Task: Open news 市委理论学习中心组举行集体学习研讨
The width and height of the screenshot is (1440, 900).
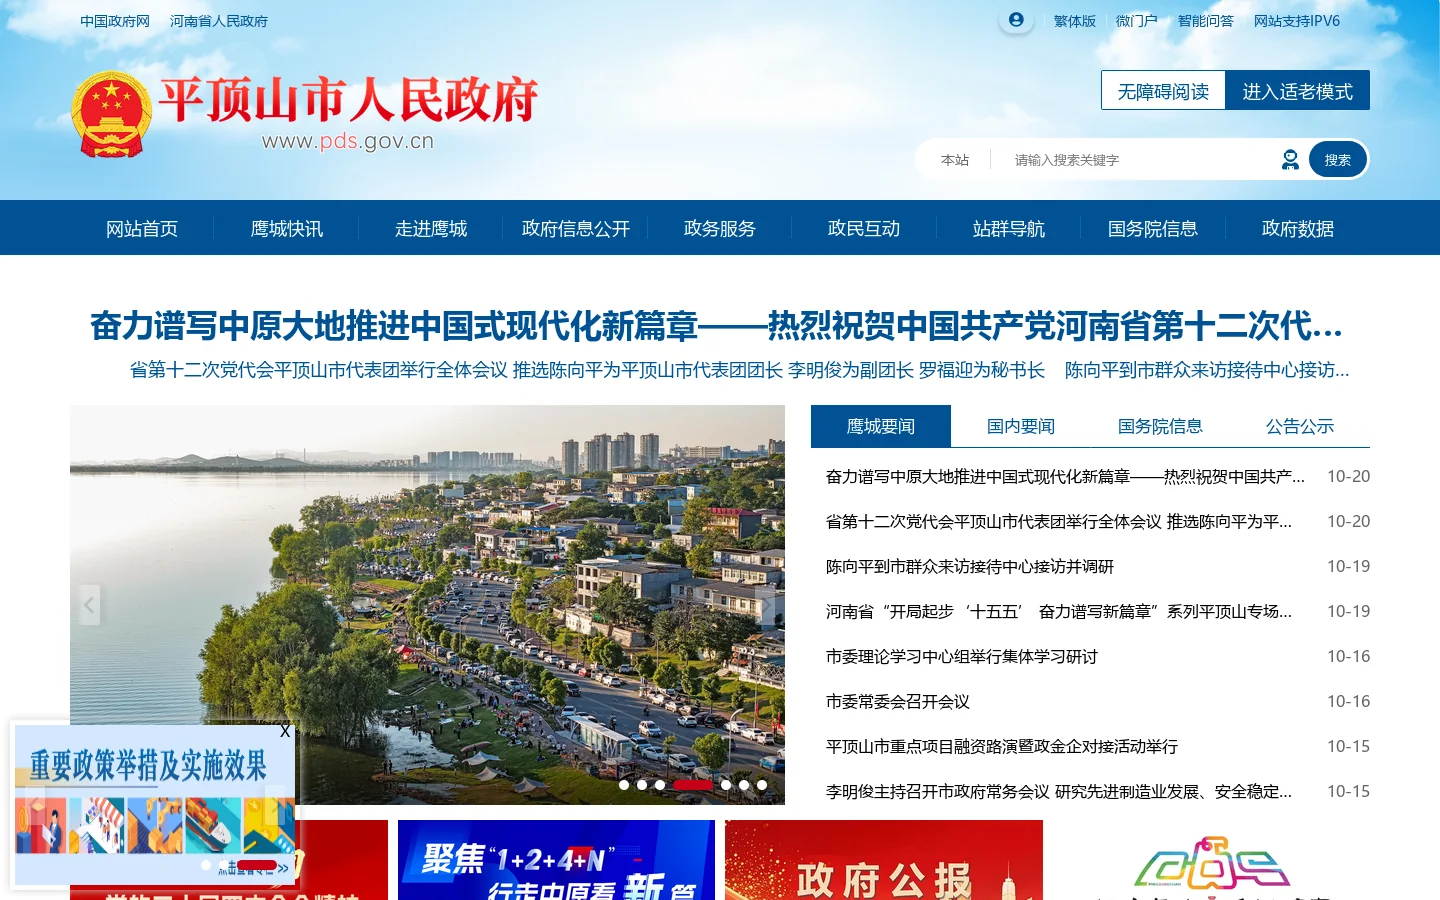Action: pos(962,657)
